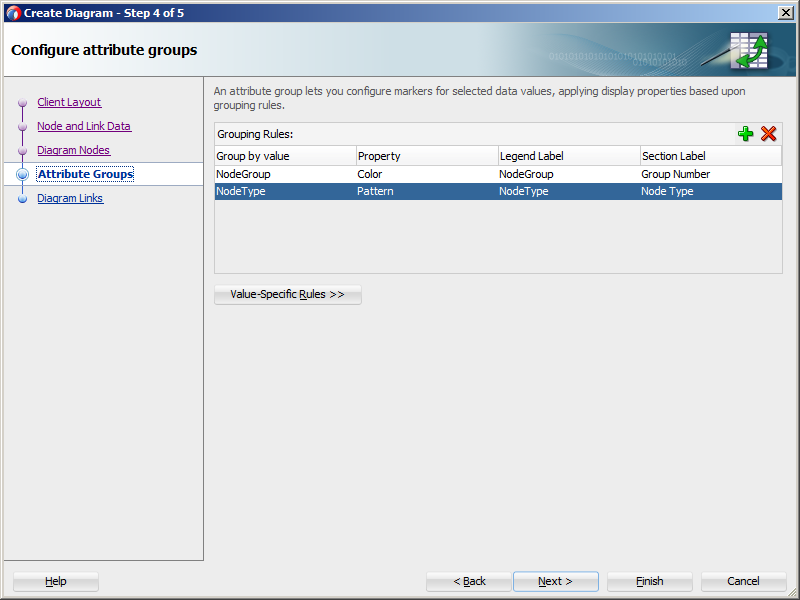Select the NodeType group-by cell

[285, 191]
